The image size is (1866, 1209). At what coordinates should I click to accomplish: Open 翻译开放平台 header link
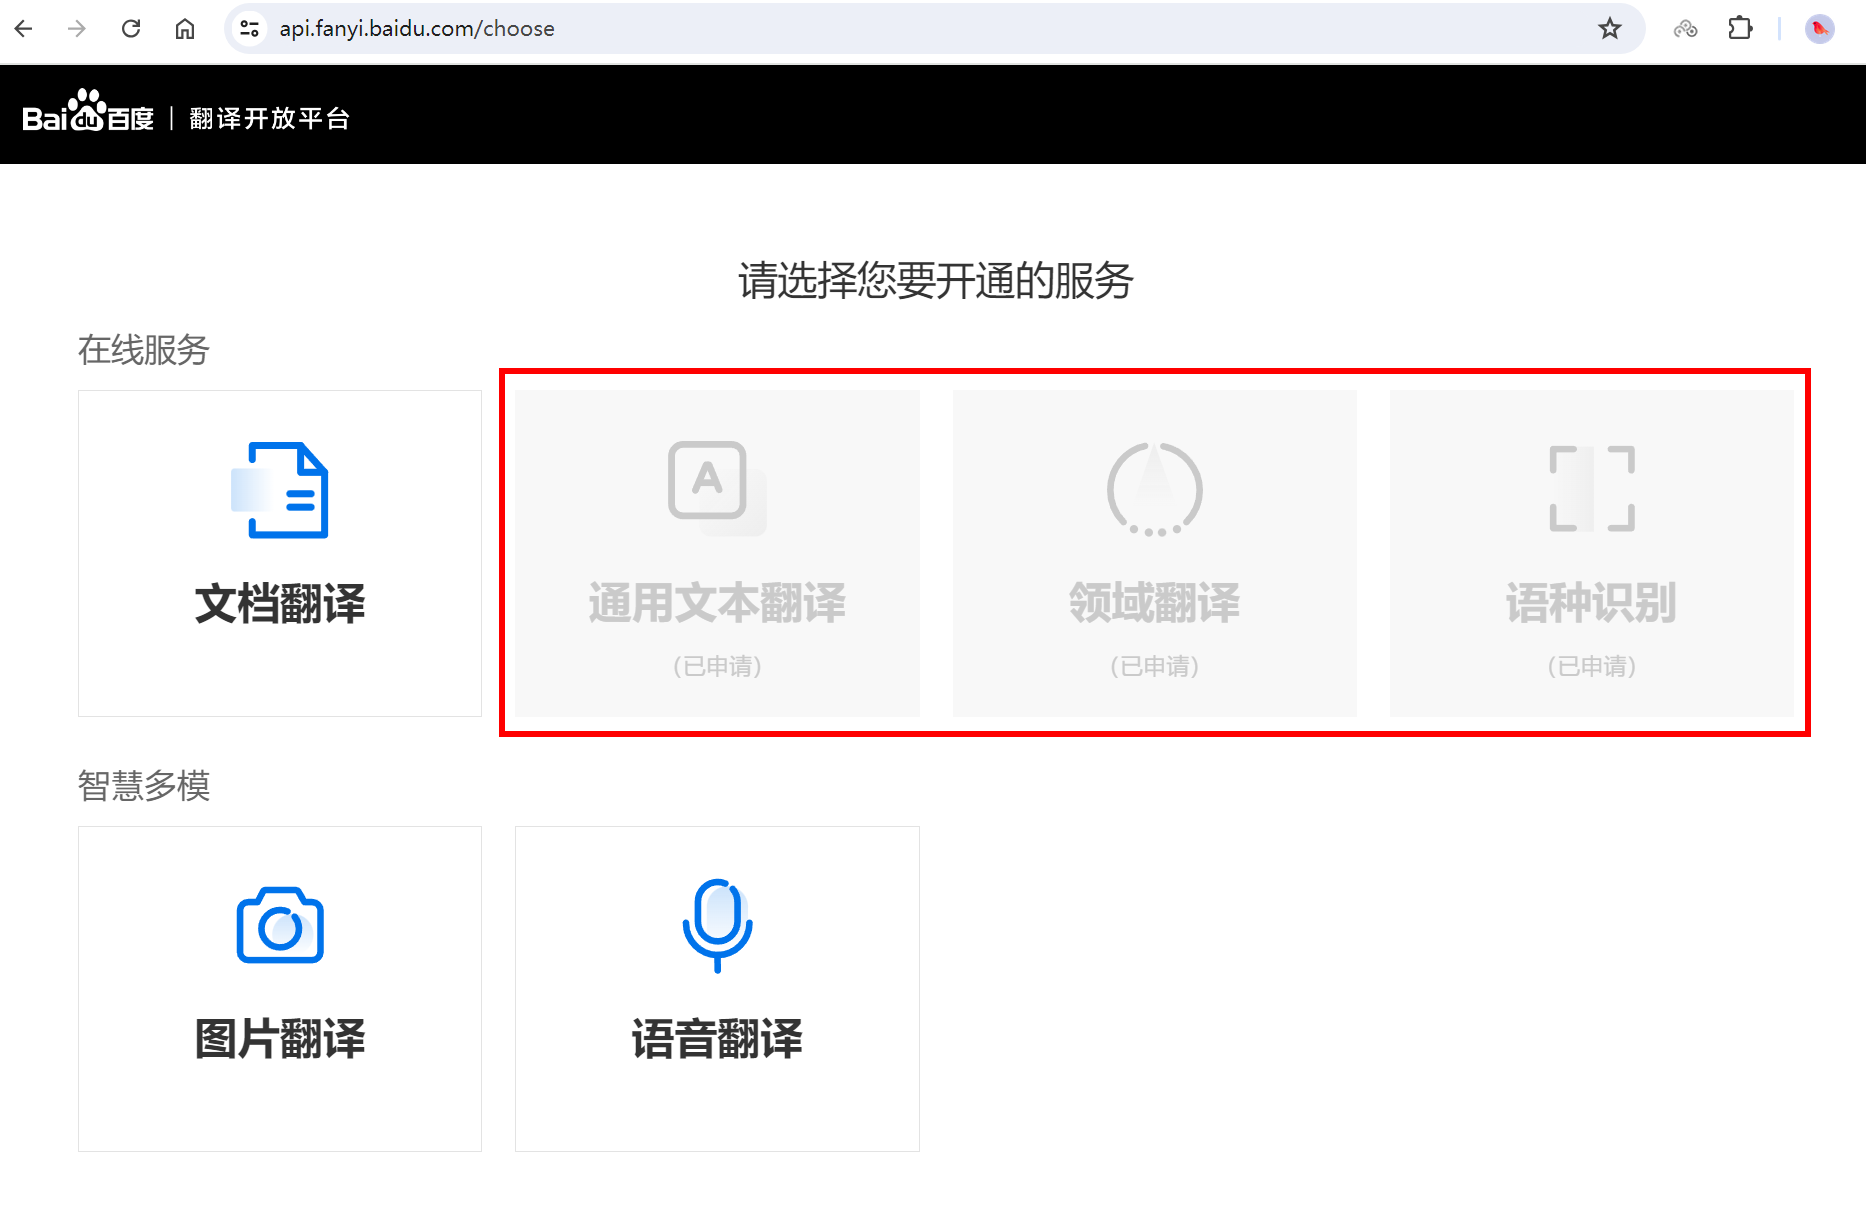(269, 118)
